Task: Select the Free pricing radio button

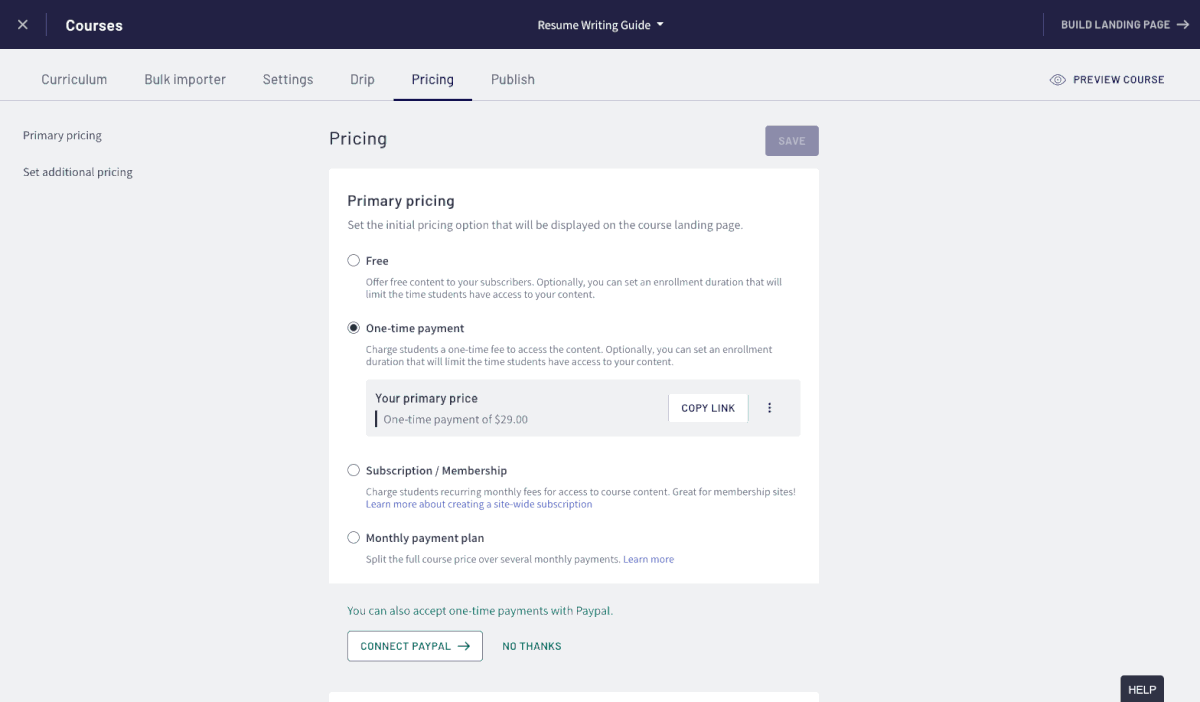Action: (x=353, y=260)
